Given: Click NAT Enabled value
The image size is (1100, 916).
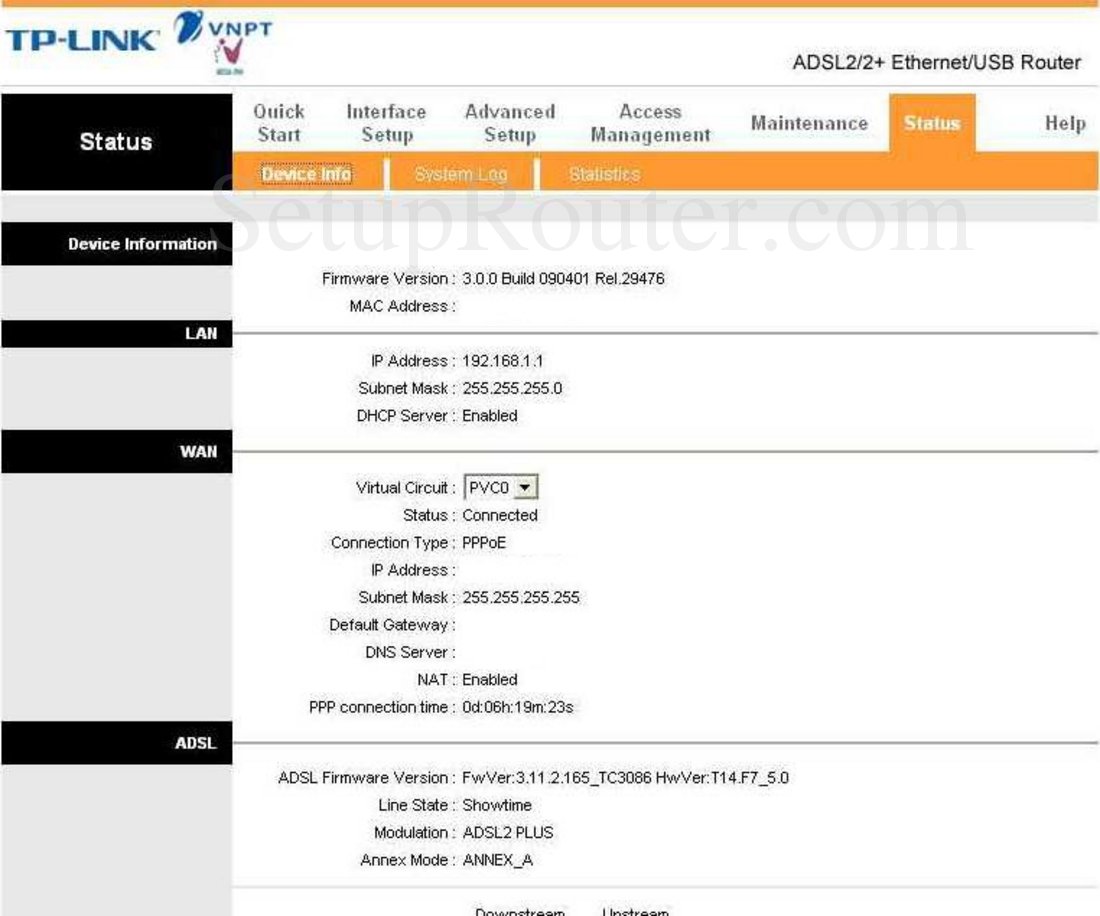Looking at the screenshot, I should click(490, 679).
